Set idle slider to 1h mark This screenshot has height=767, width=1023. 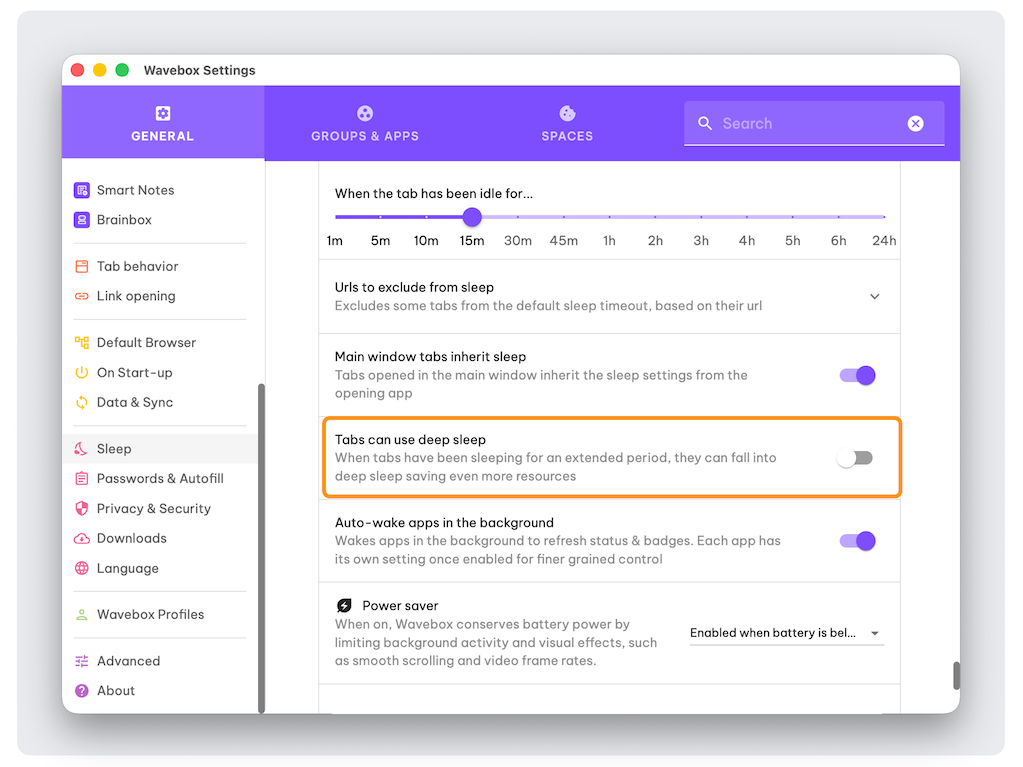click(x=609, y=217)
